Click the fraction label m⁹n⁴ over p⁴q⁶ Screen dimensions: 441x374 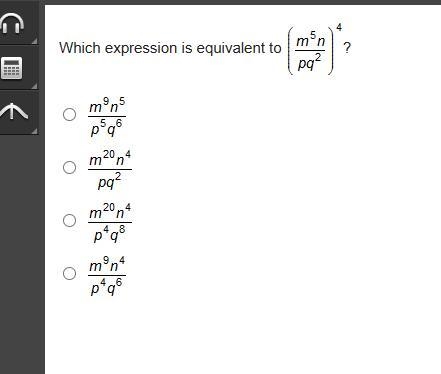click(x=107, y=276)
